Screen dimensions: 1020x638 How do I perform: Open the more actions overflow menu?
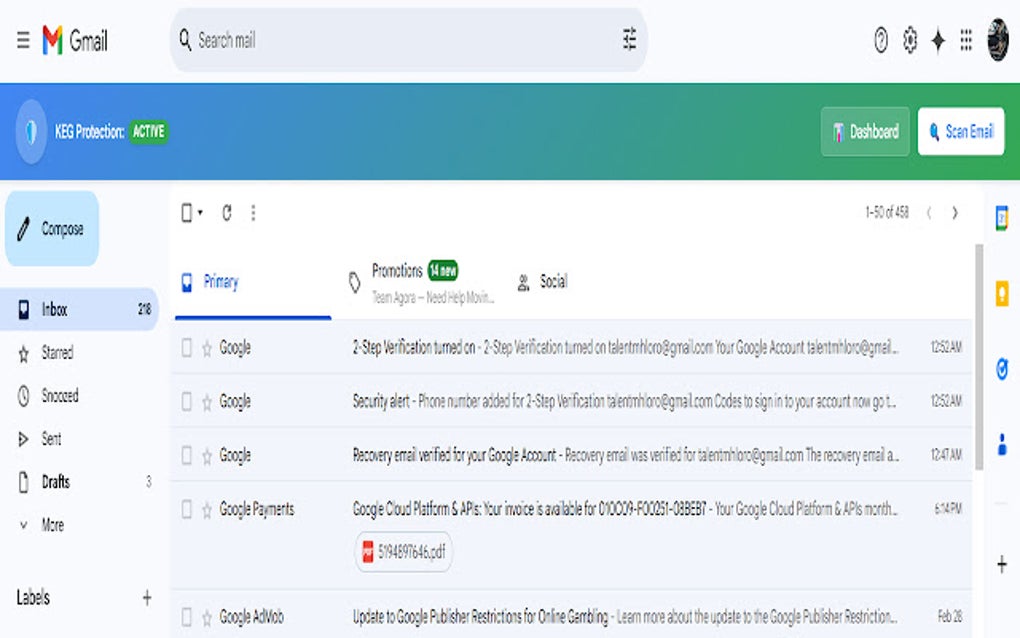point(254,213)
